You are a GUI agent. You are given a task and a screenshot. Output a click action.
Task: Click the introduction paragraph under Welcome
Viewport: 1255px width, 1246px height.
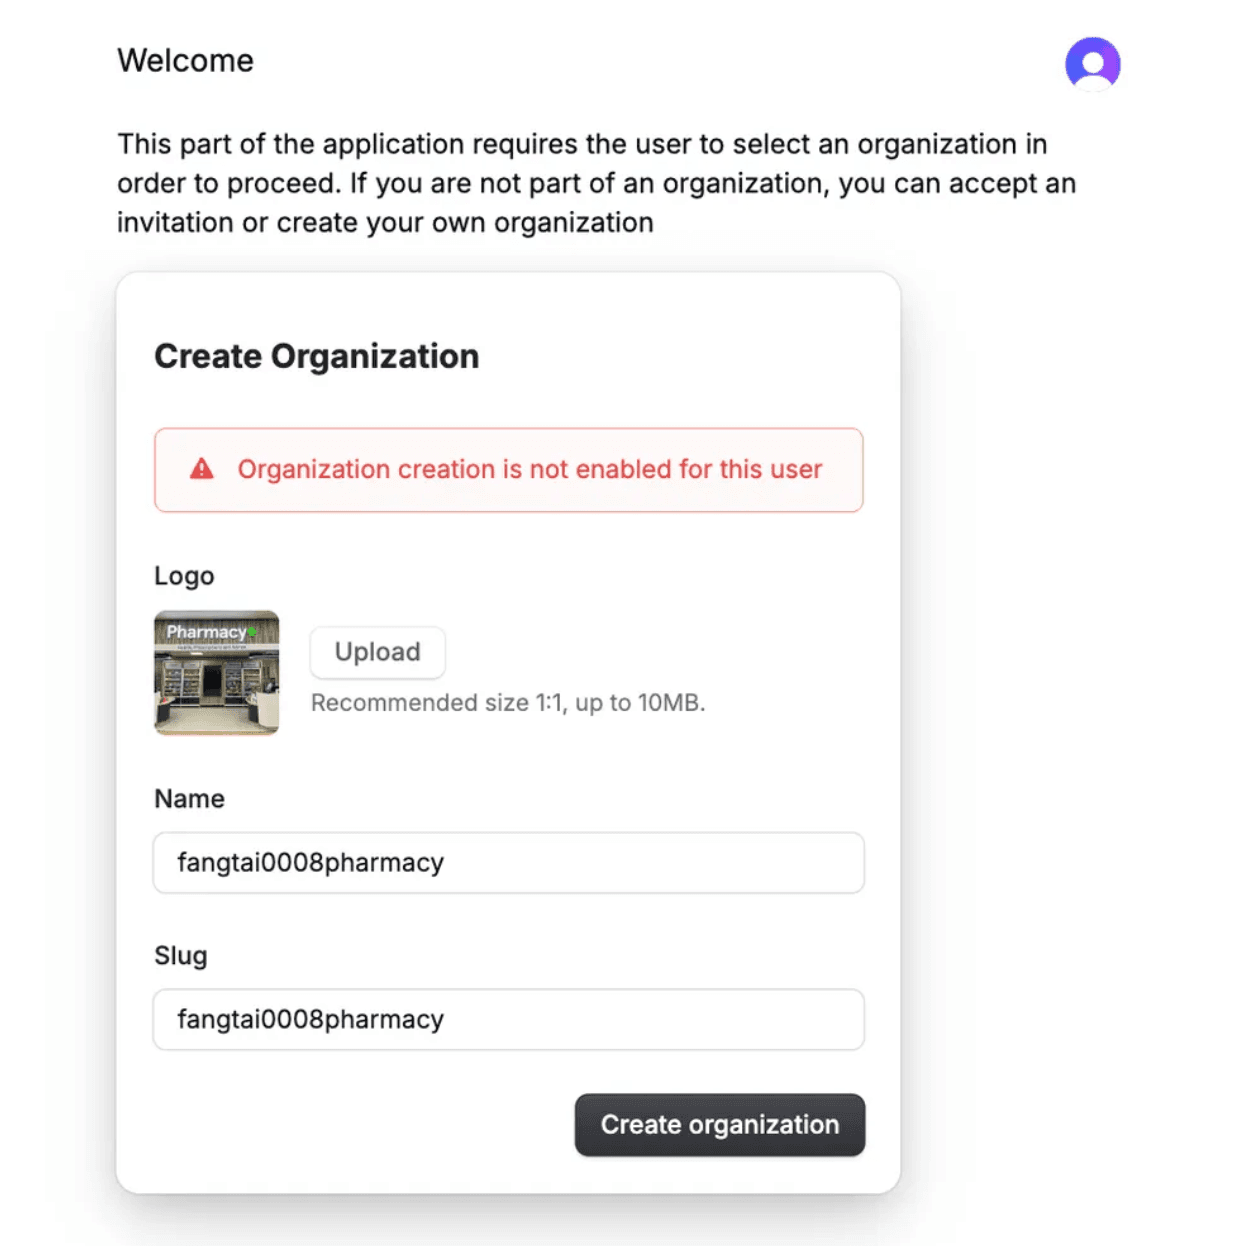tap(596, 182)
